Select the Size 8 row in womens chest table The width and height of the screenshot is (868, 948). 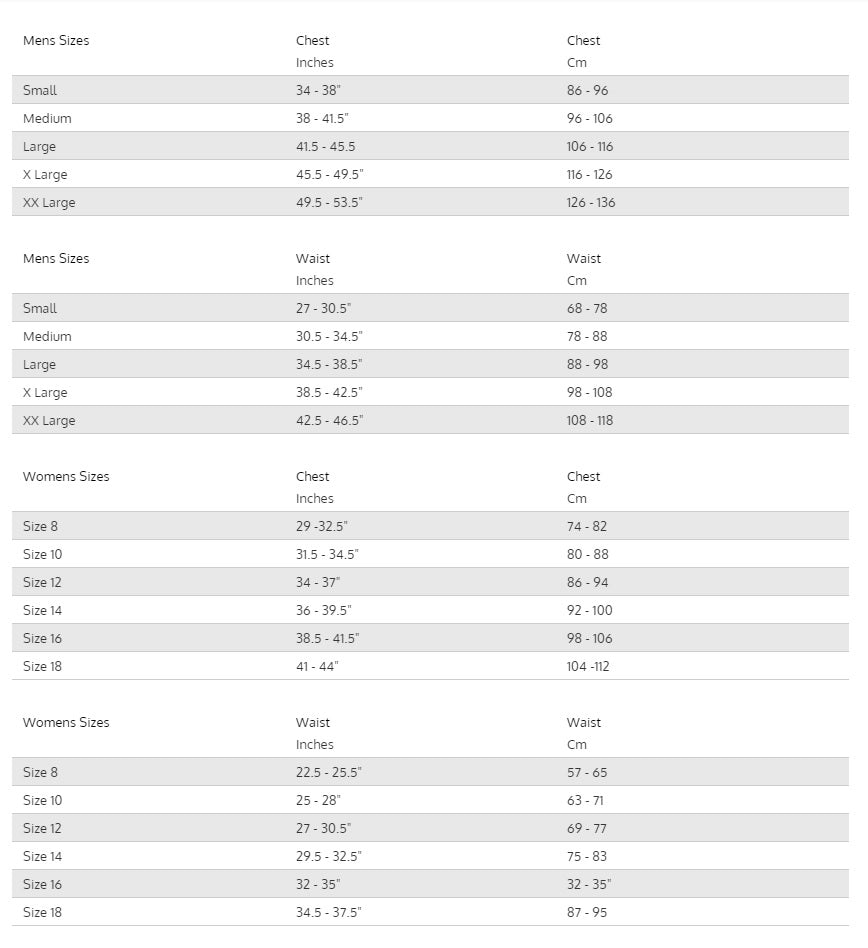(430, 526)
